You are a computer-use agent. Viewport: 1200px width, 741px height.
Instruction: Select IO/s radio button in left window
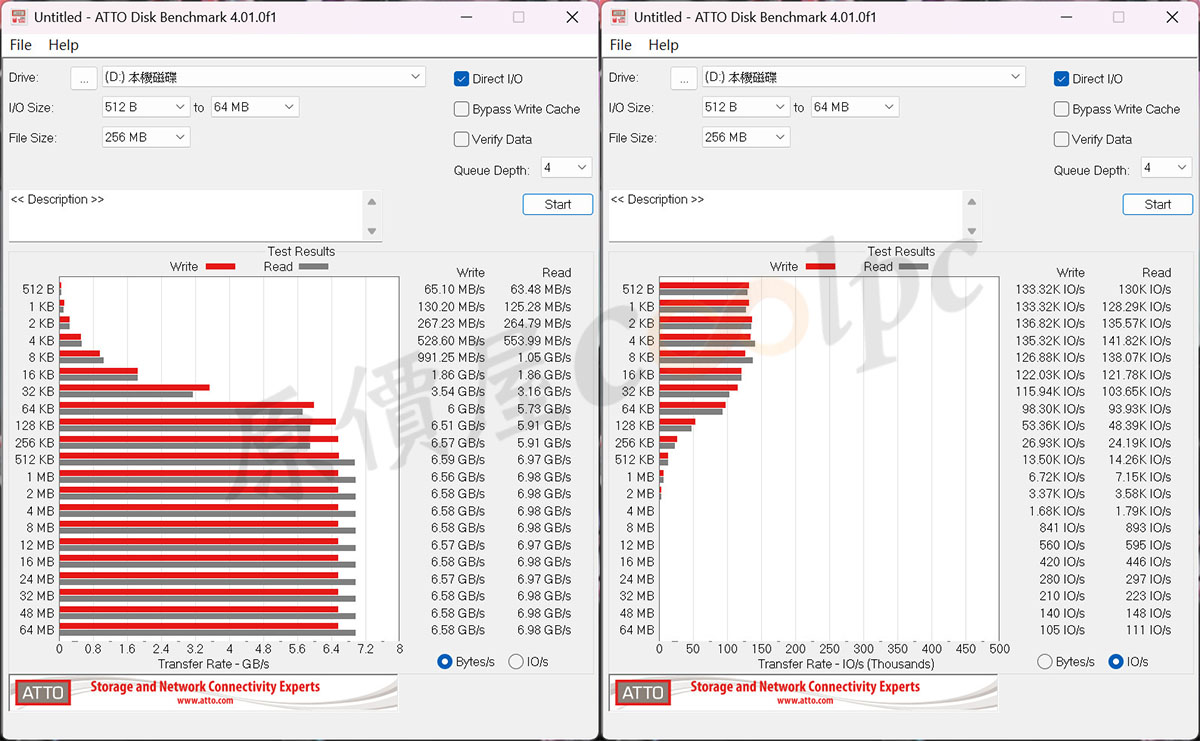[x=516, y=661]
